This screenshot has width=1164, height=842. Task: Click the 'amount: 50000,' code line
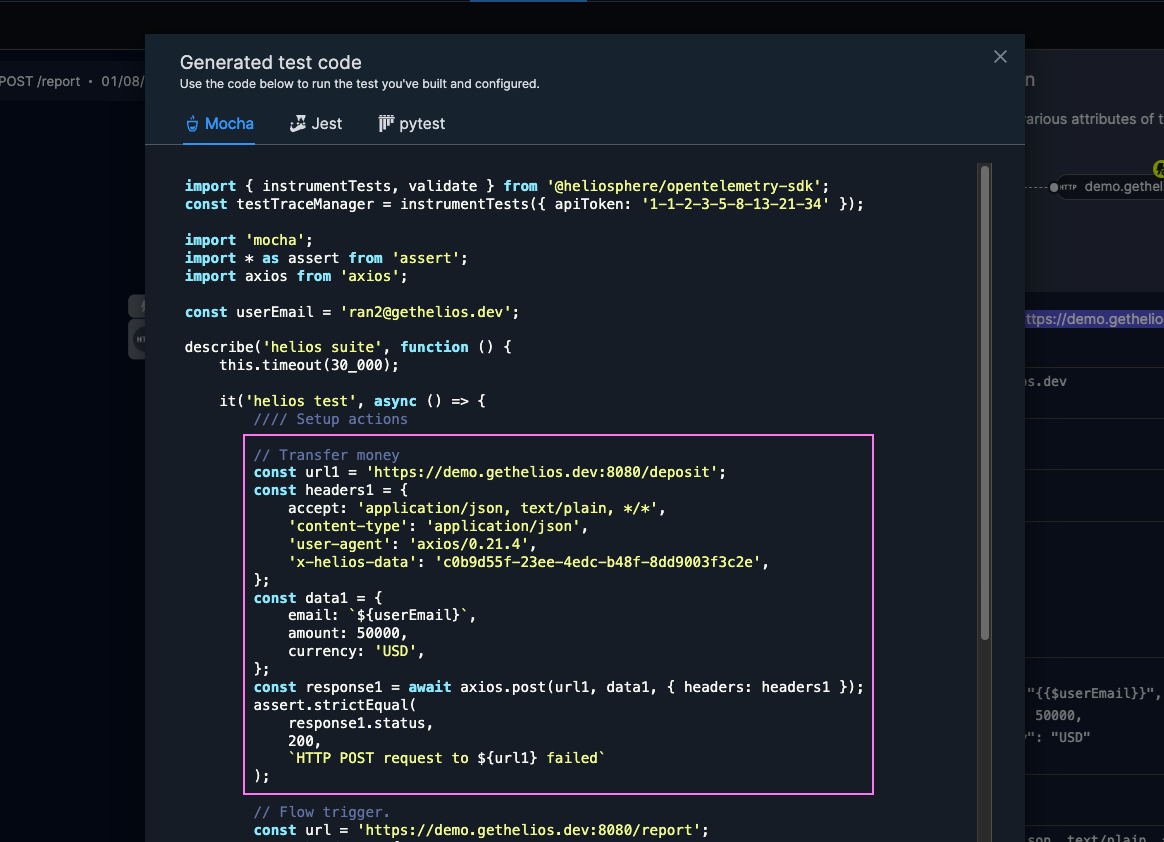[x=347, y=633]
